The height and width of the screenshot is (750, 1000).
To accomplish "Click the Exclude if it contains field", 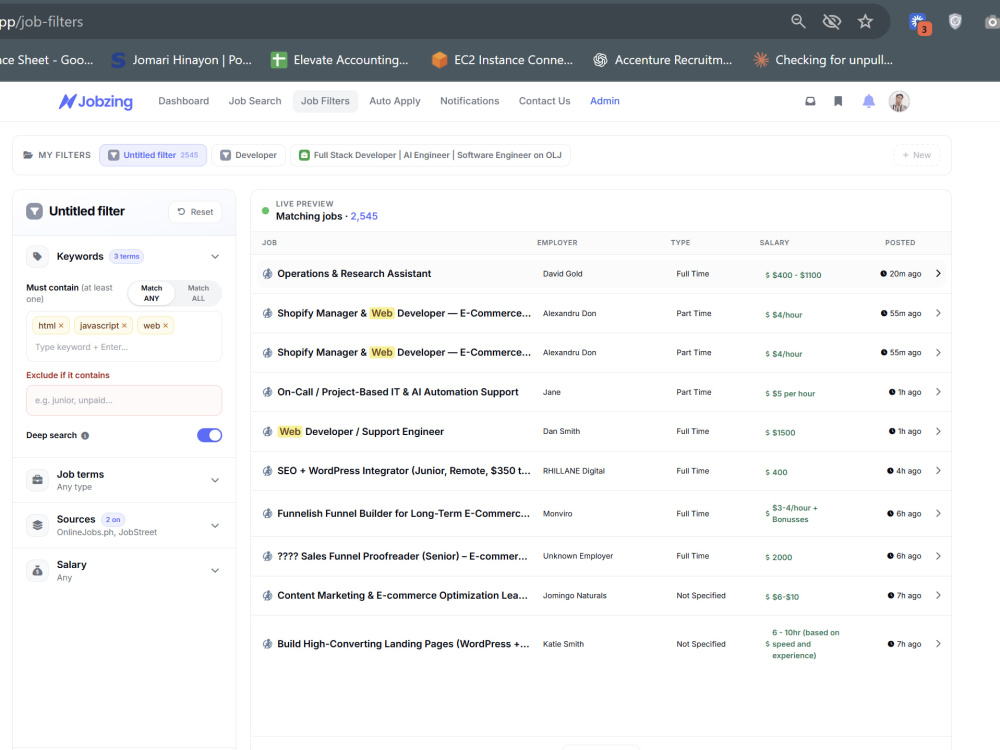I will (124, 401).
